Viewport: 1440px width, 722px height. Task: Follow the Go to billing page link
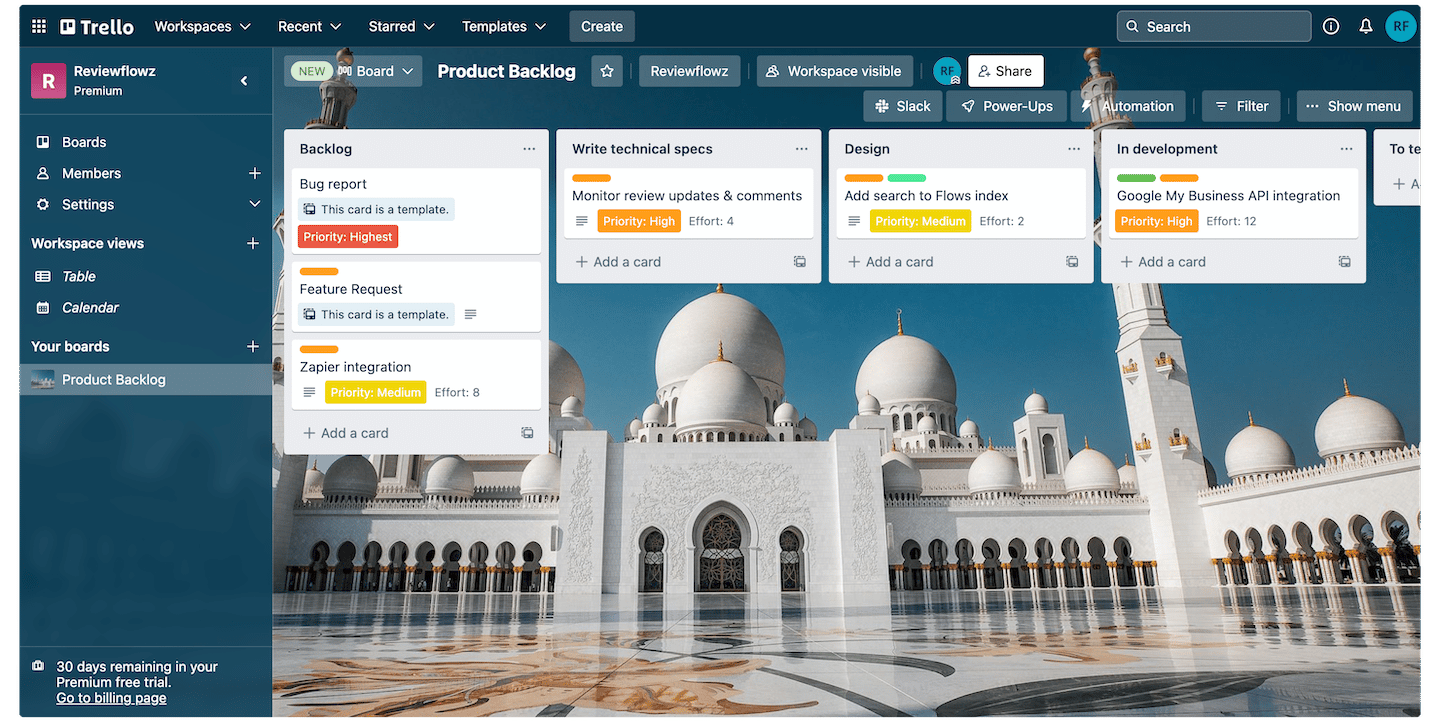tap(111, 698)
